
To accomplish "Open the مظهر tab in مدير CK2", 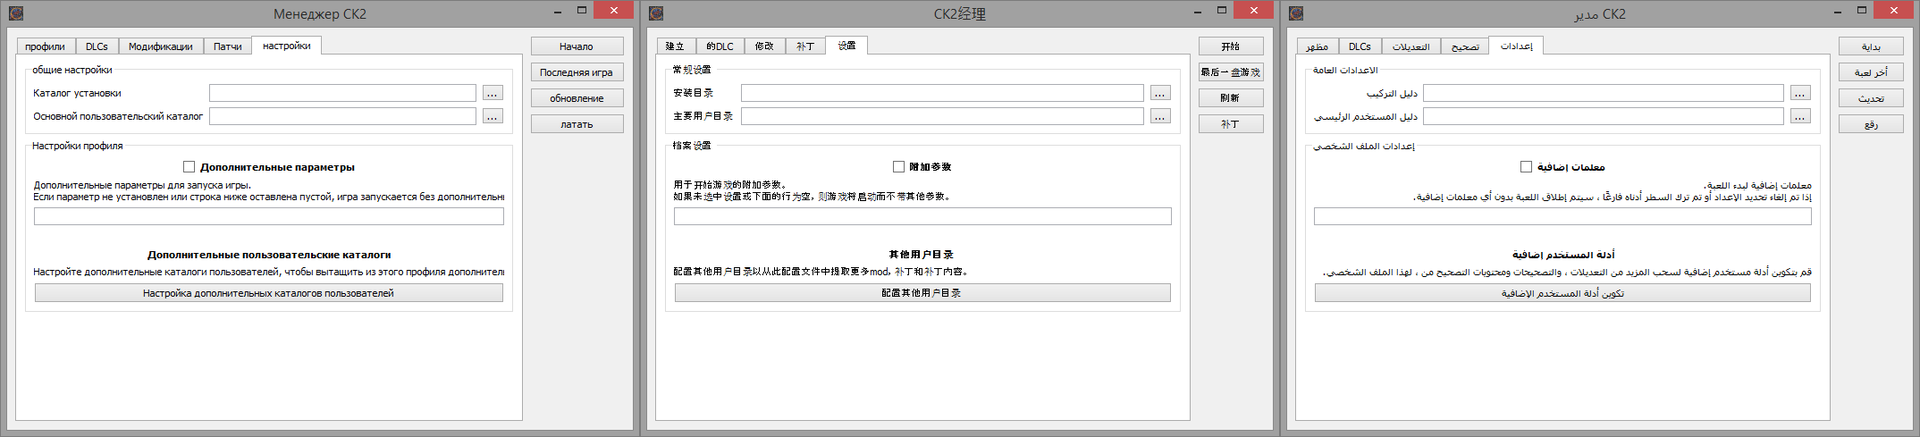I will pyautogui.click(x=1317, y=47).
